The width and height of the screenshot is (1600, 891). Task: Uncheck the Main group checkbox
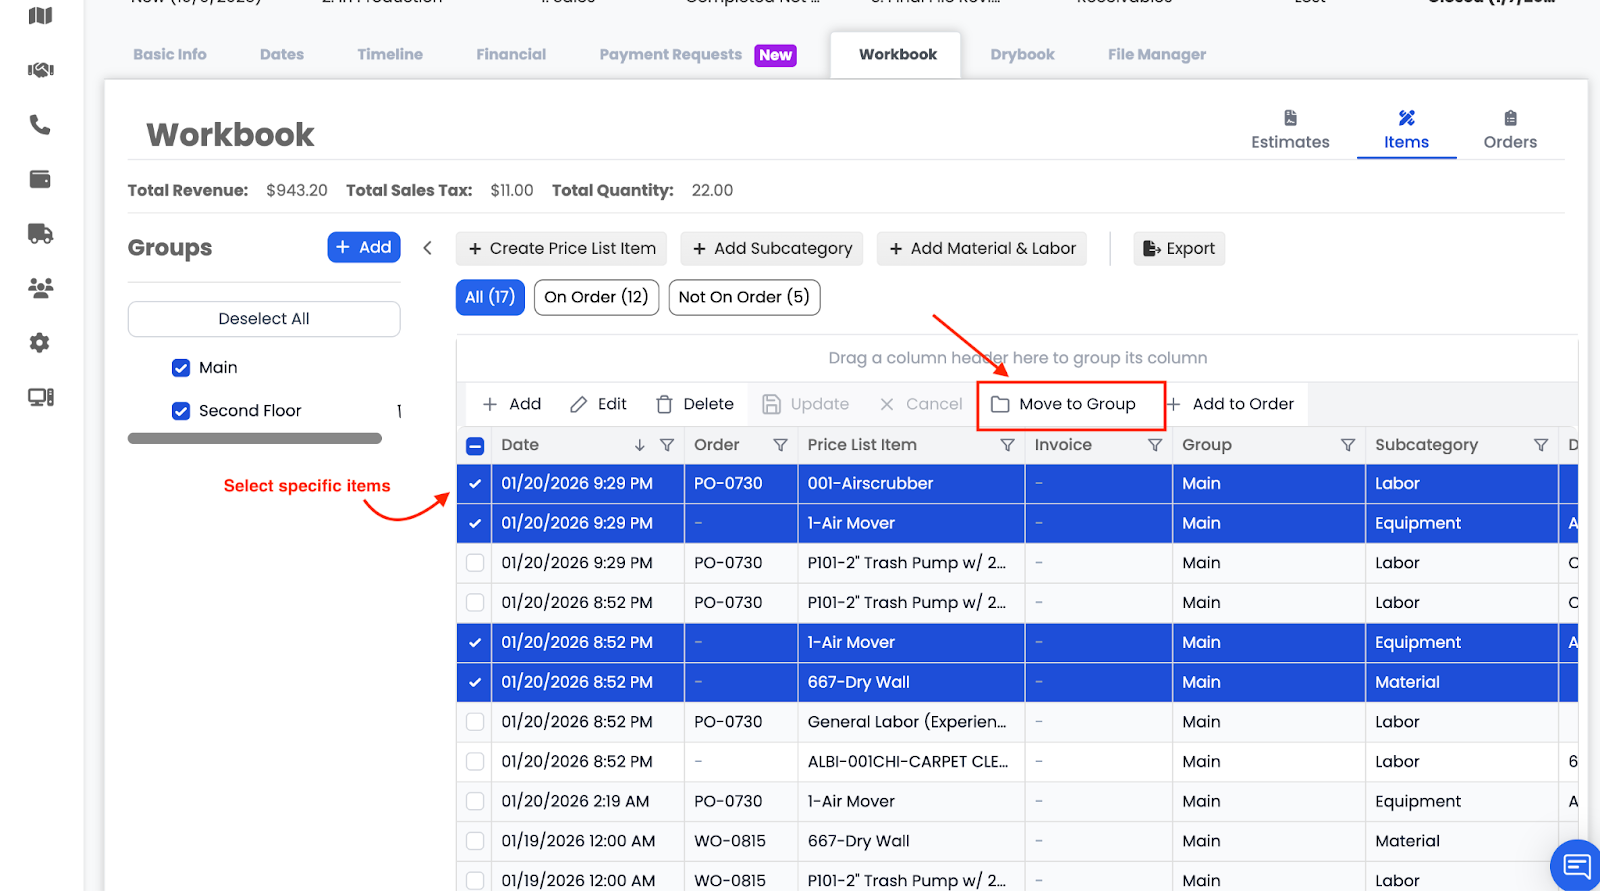click(181, 368)
